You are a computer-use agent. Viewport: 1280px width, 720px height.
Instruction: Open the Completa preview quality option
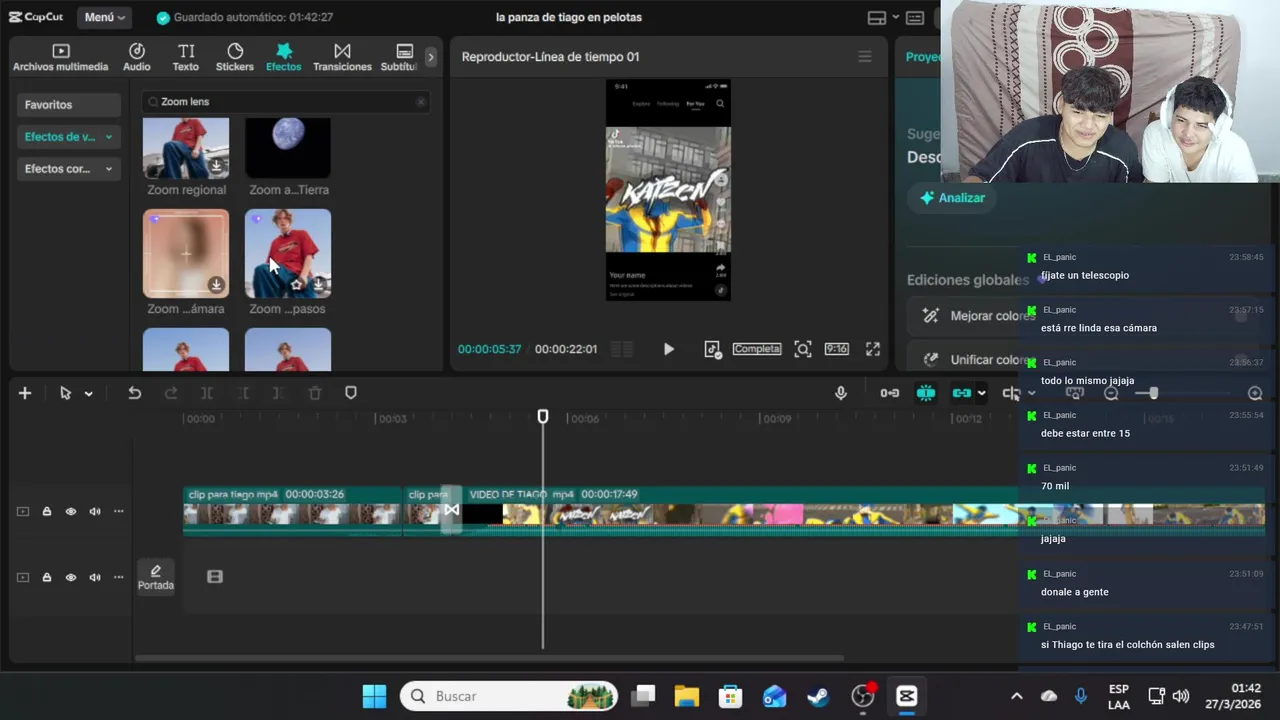point(757,349)
